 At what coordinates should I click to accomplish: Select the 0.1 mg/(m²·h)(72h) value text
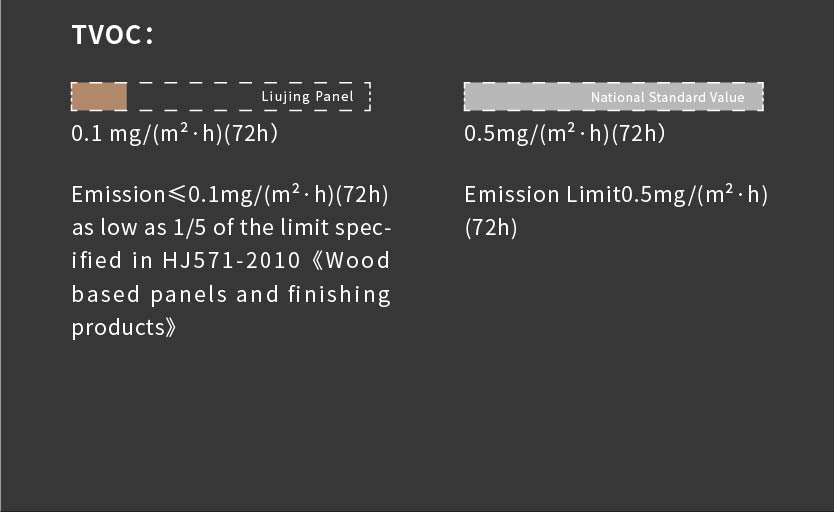tap(174, 134)
